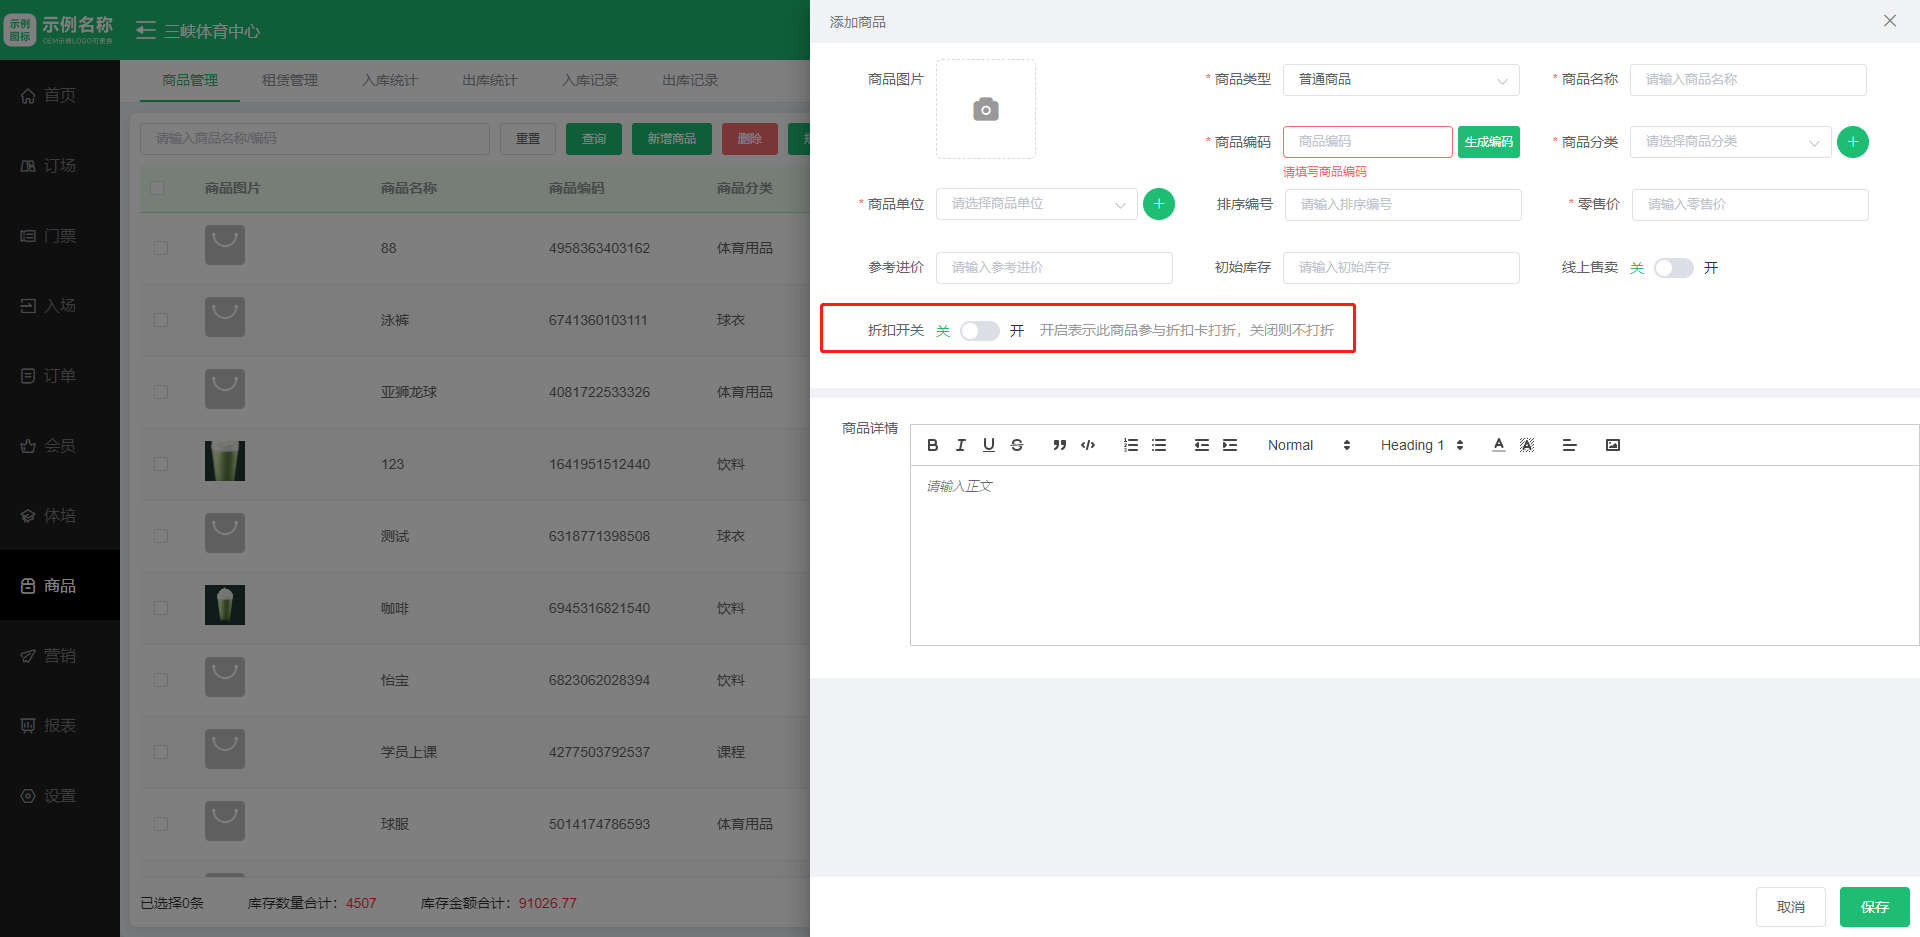This screenshot has height=937, width=1920.
Task: Toggle underline in the rich text toolbar
Action: [988, 445]
